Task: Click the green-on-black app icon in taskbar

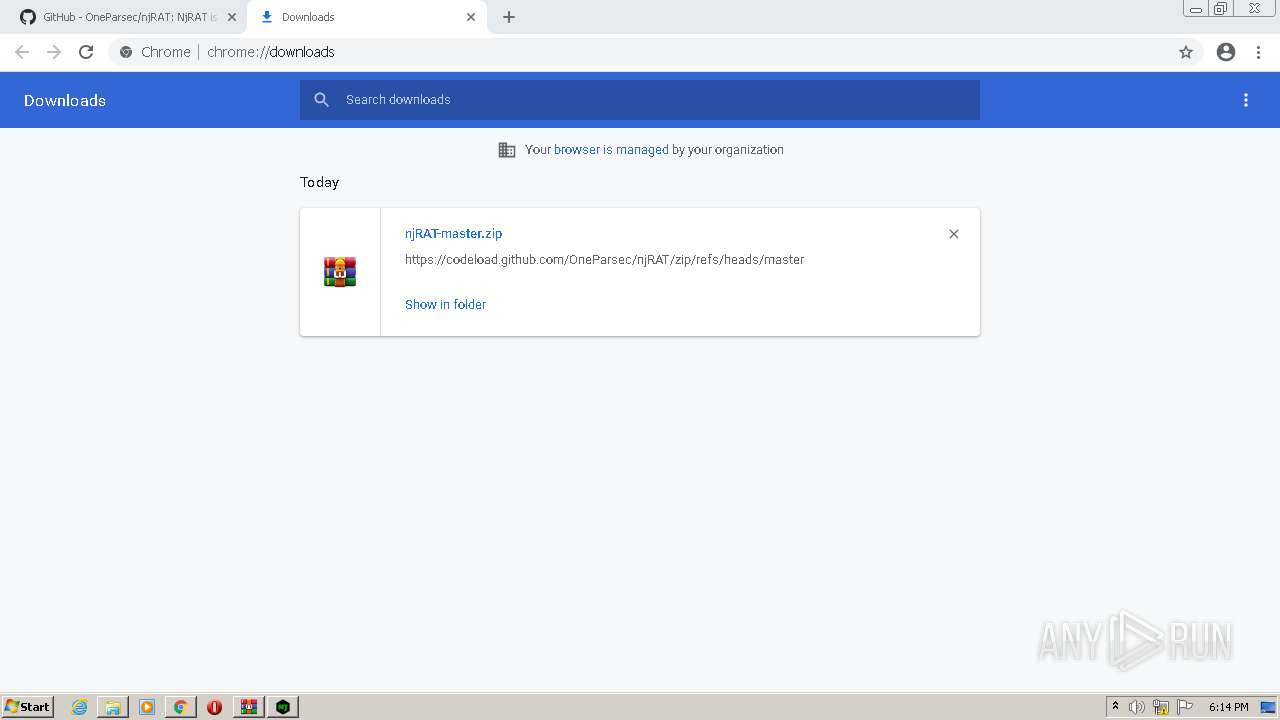Action: click(x=284, y=707)
